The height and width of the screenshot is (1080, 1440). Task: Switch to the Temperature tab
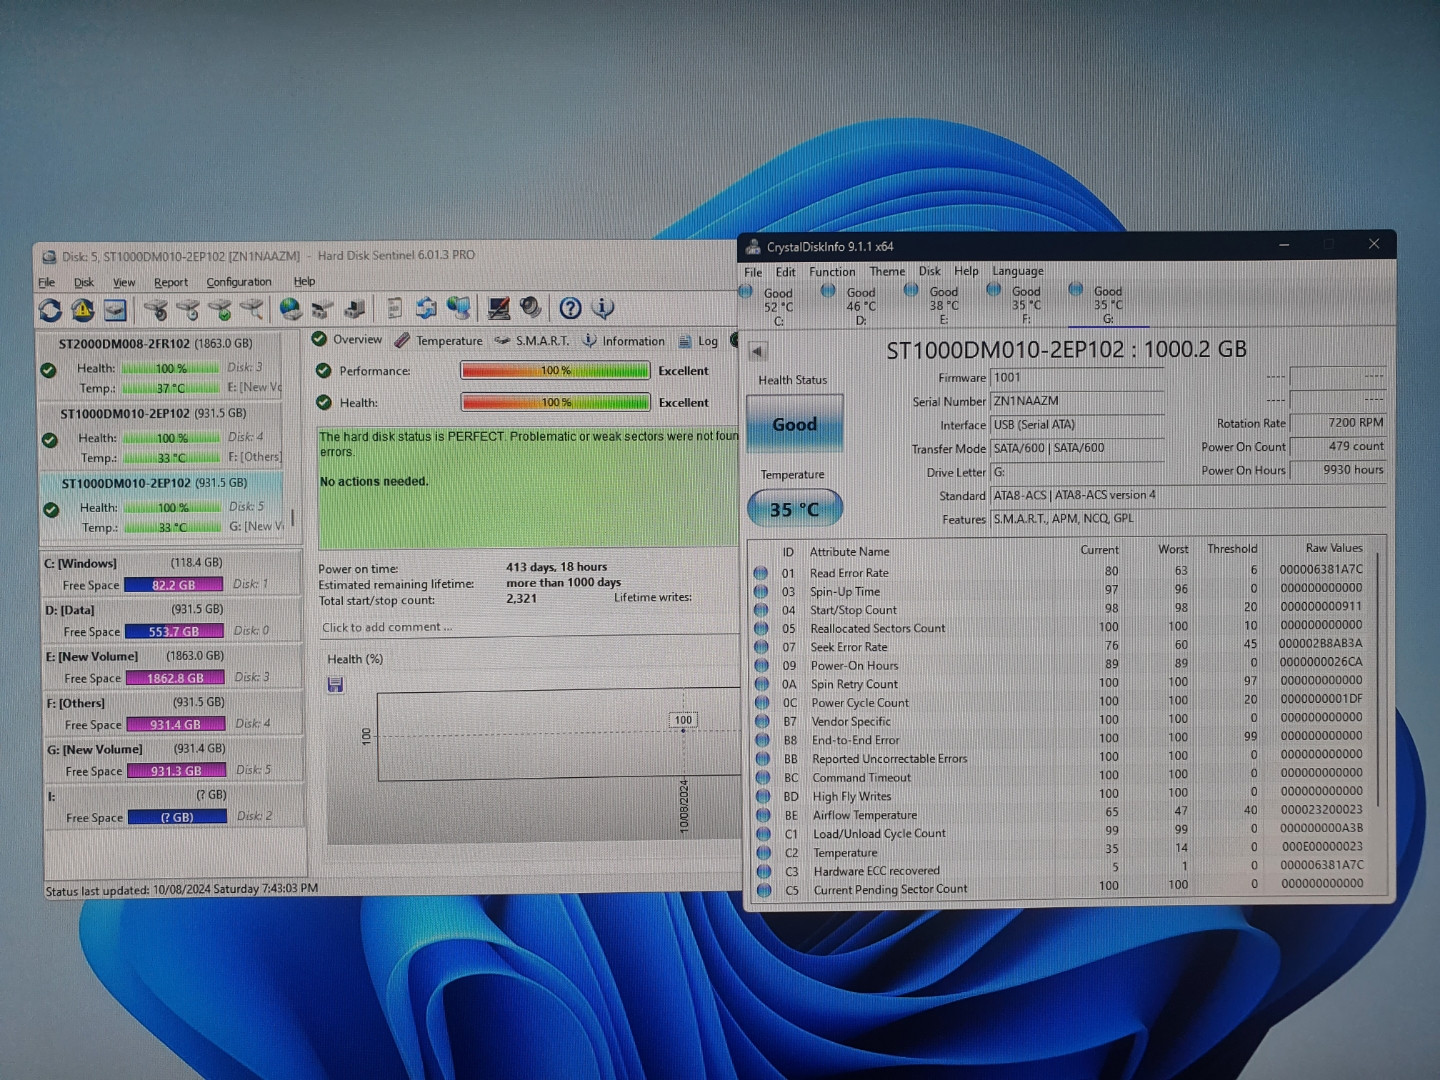439,341
